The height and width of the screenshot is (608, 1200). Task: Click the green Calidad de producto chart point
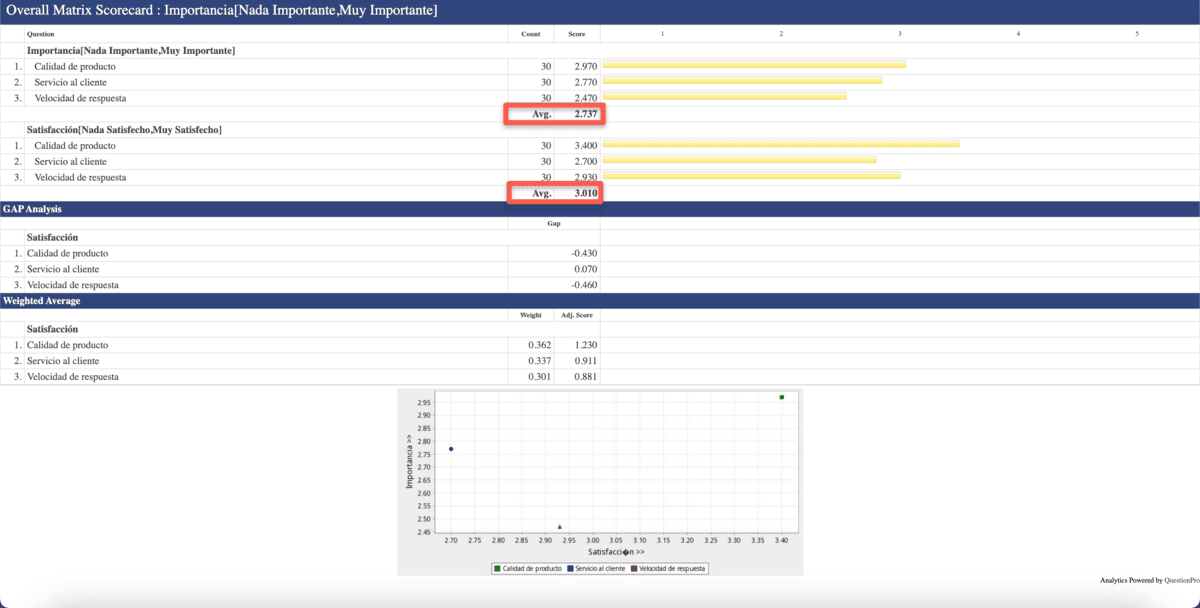782,398
